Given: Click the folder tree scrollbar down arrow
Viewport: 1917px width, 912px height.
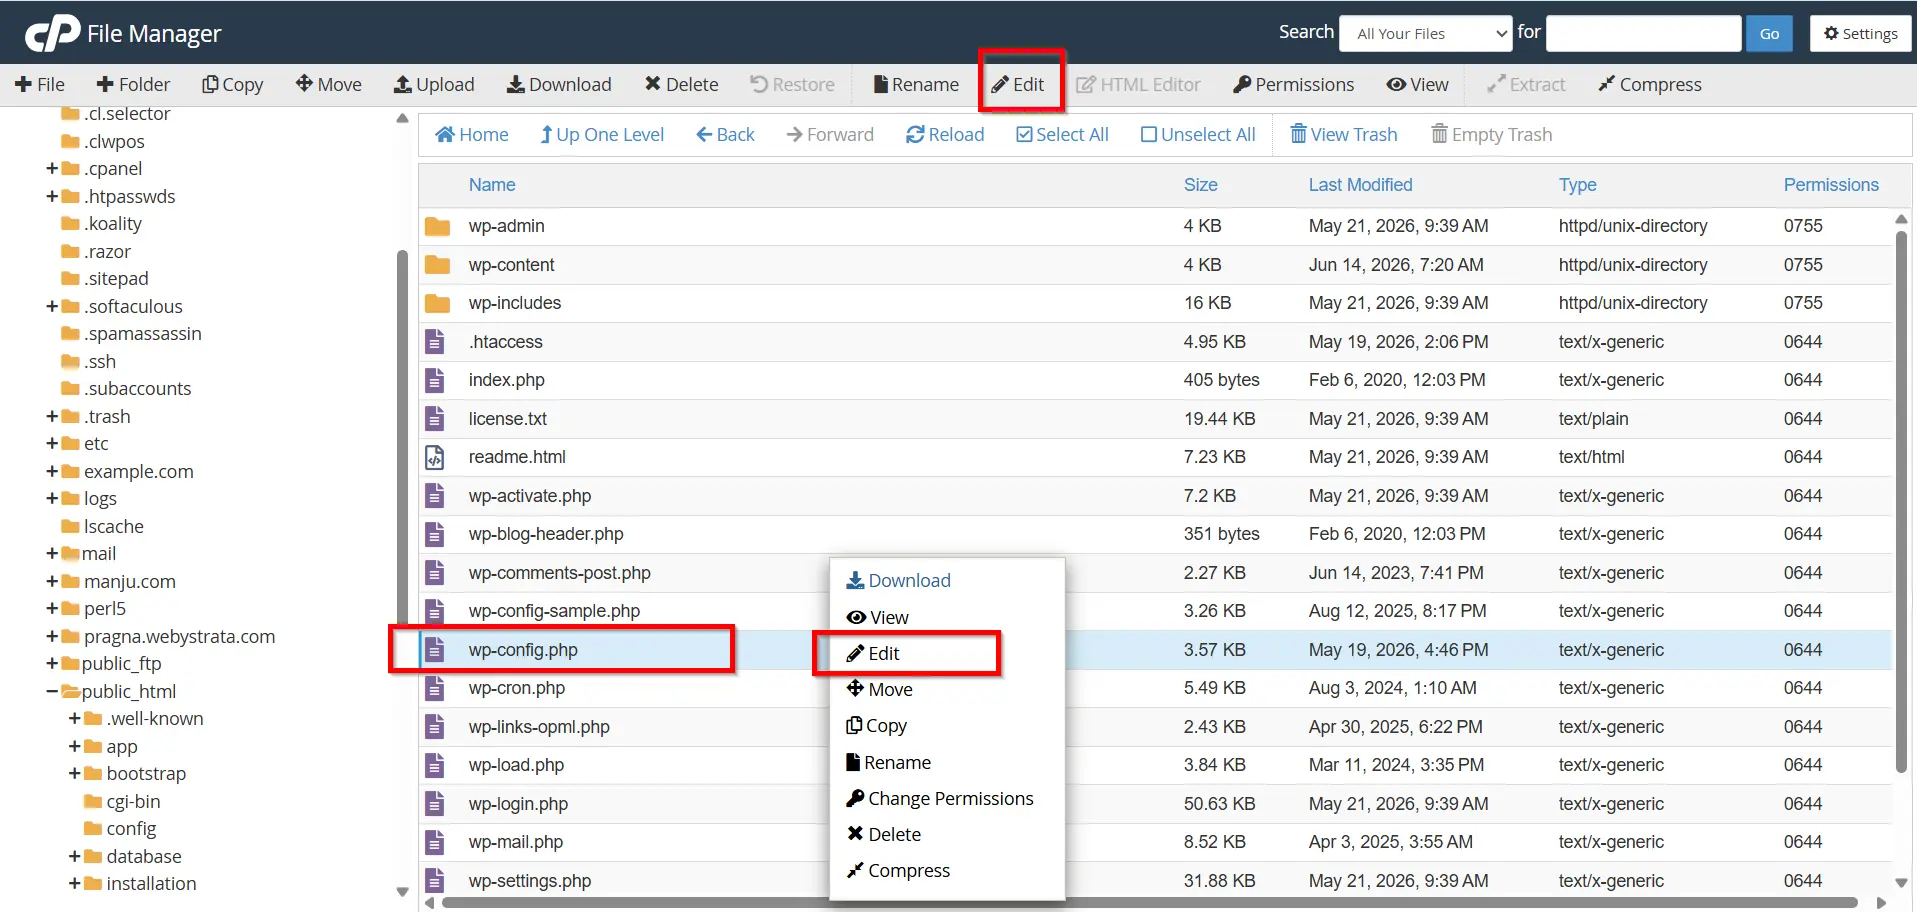Looking at the screenshot, I should coord(402,892).
